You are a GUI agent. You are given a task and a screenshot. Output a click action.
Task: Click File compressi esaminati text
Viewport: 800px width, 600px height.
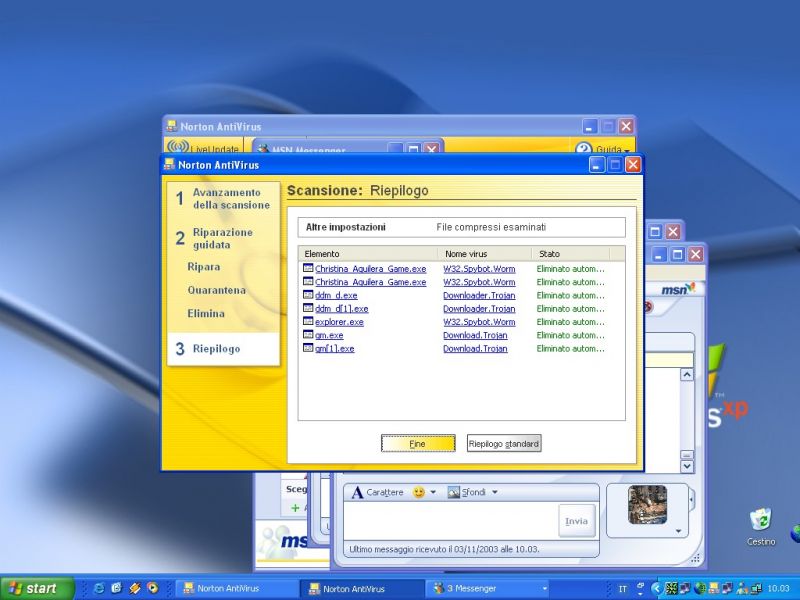coord(491,227)
